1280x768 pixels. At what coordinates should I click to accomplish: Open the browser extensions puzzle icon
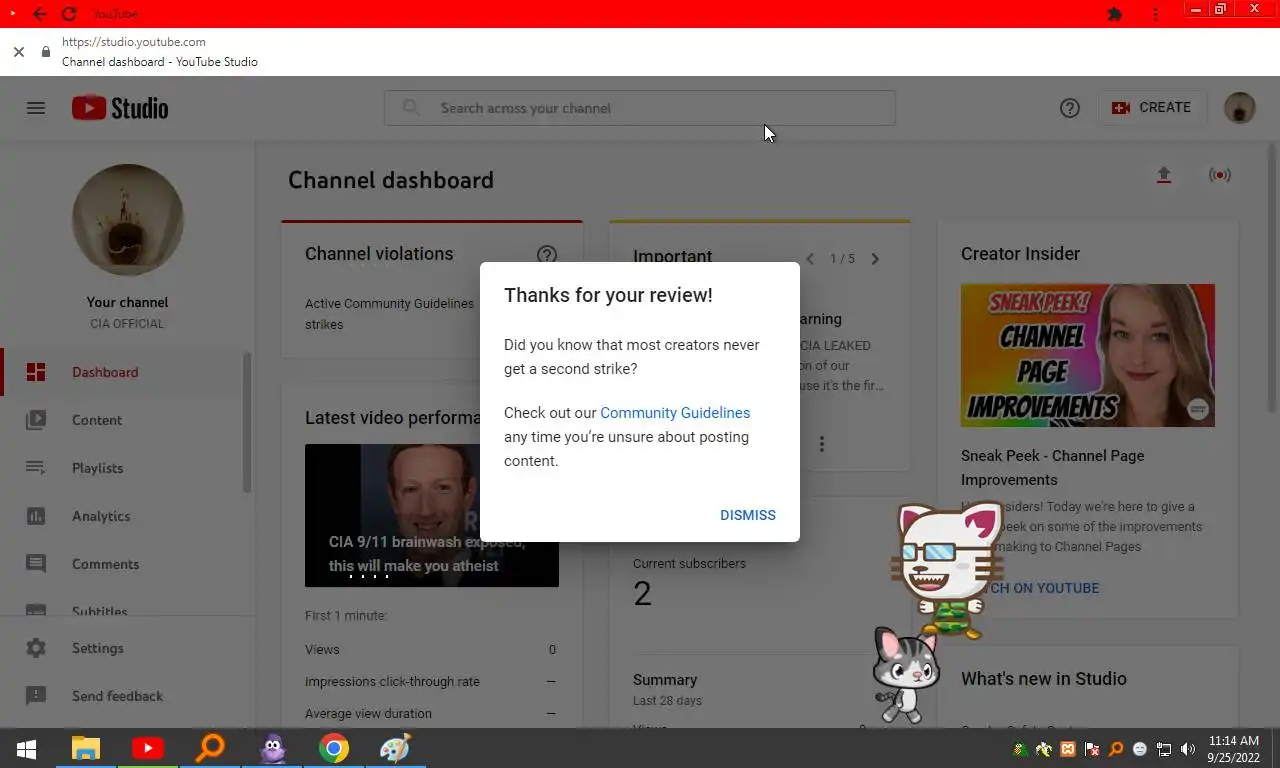(x=1115, y=14)
